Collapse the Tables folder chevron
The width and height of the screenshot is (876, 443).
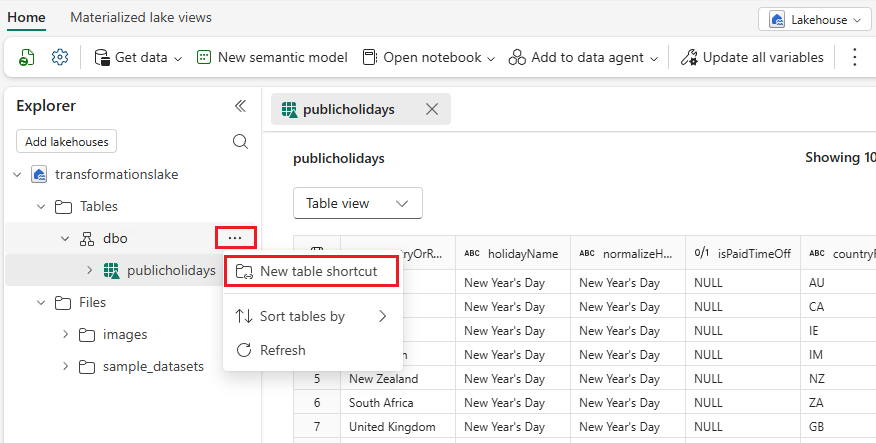coord(41,207)
